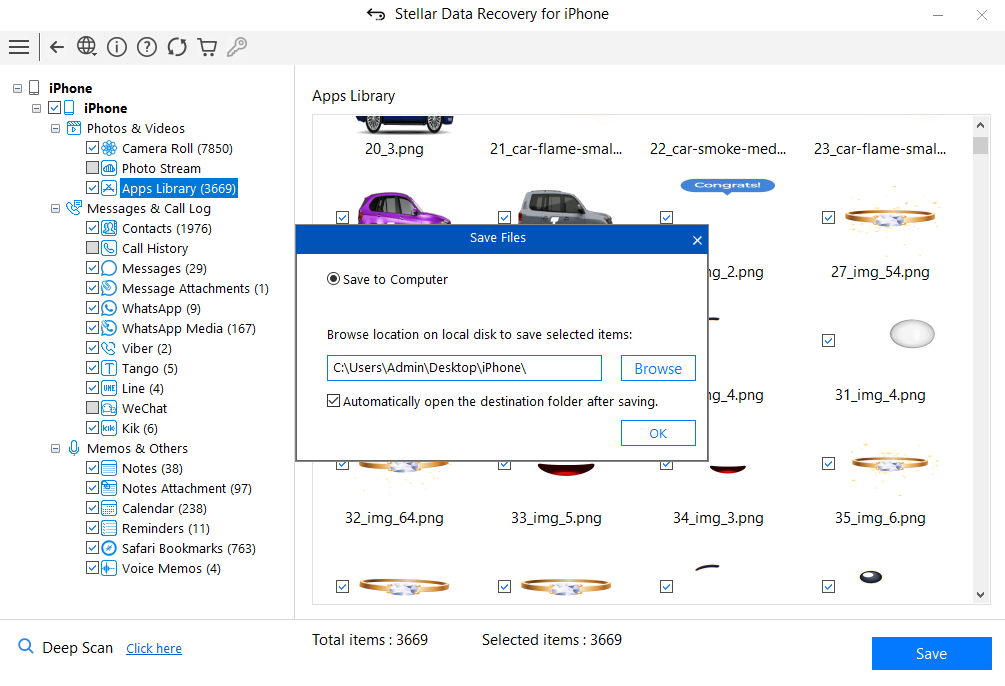The width and height of the screenshot is (1005, 686).
Task: Open the help question mark icon
Action: click(147, 47)
